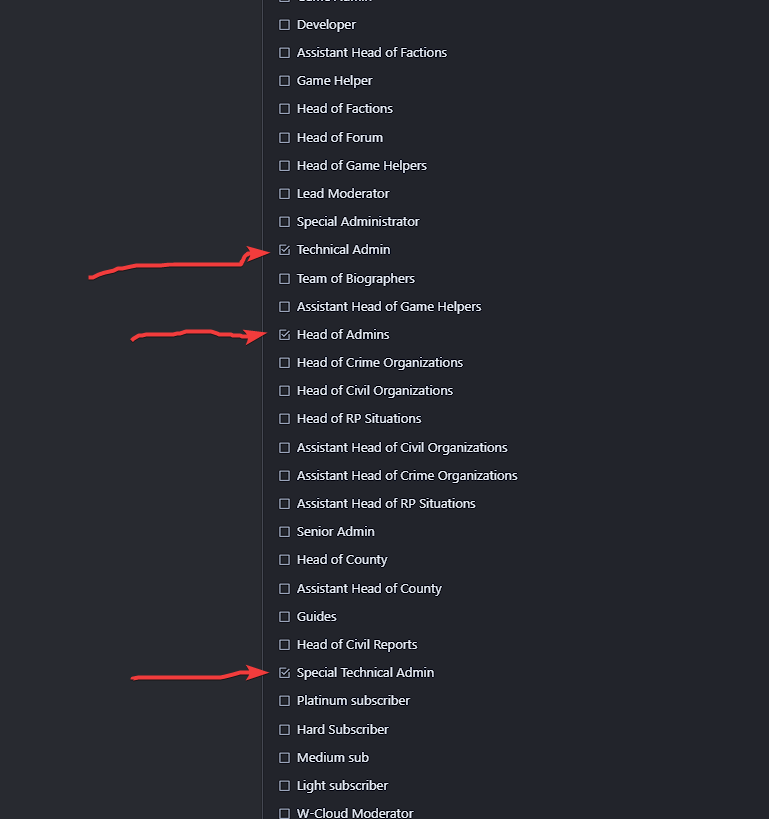This screenshot has height=819, width=769.
Task: Select the Head of Civil Reports checkbox
Action: click(285, 645)
